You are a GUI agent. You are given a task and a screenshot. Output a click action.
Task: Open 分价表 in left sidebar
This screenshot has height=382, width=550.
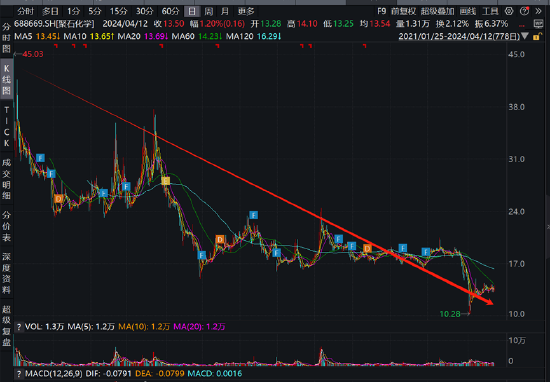7,226
